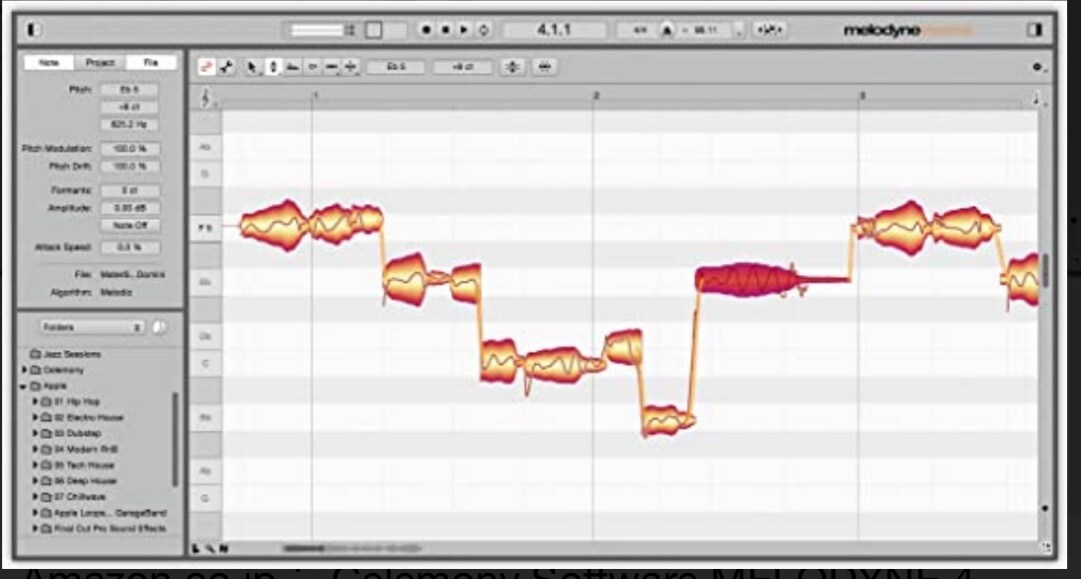Viewport: 1081px width, 579px height.
Task: Select the Final Cut Pro Sound Effects folder
Action: pyautogui.click(x=103, y=529)
